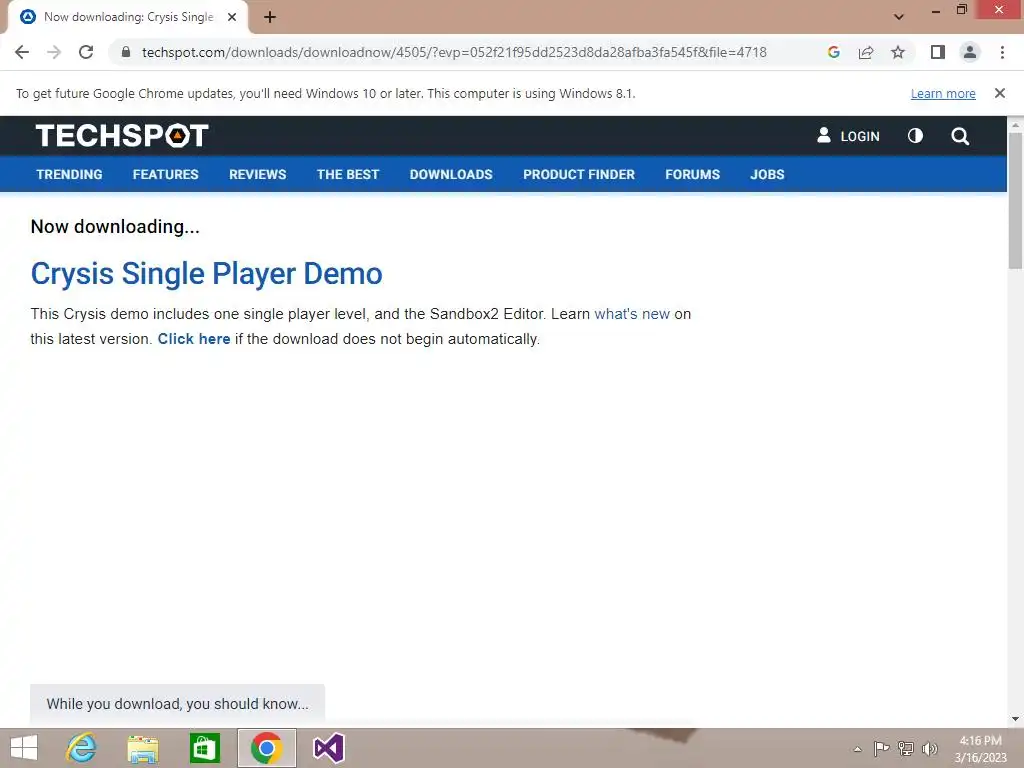Open the JOBS page

pyautogui.click(x=767, y=174)
